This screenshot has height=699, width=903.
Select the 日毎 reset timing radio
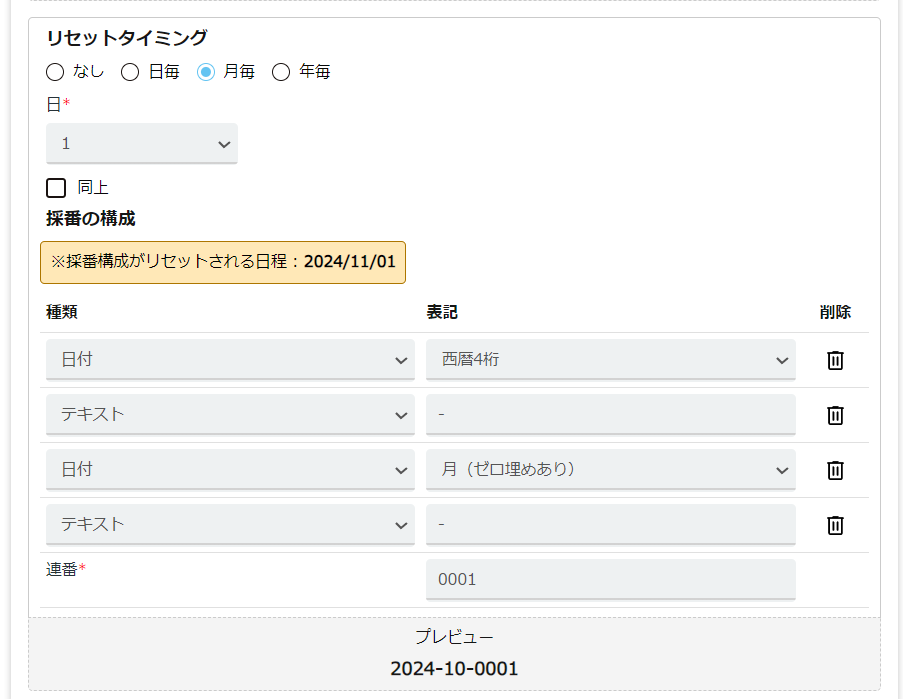pyautogui.click(x=130, y=72)
